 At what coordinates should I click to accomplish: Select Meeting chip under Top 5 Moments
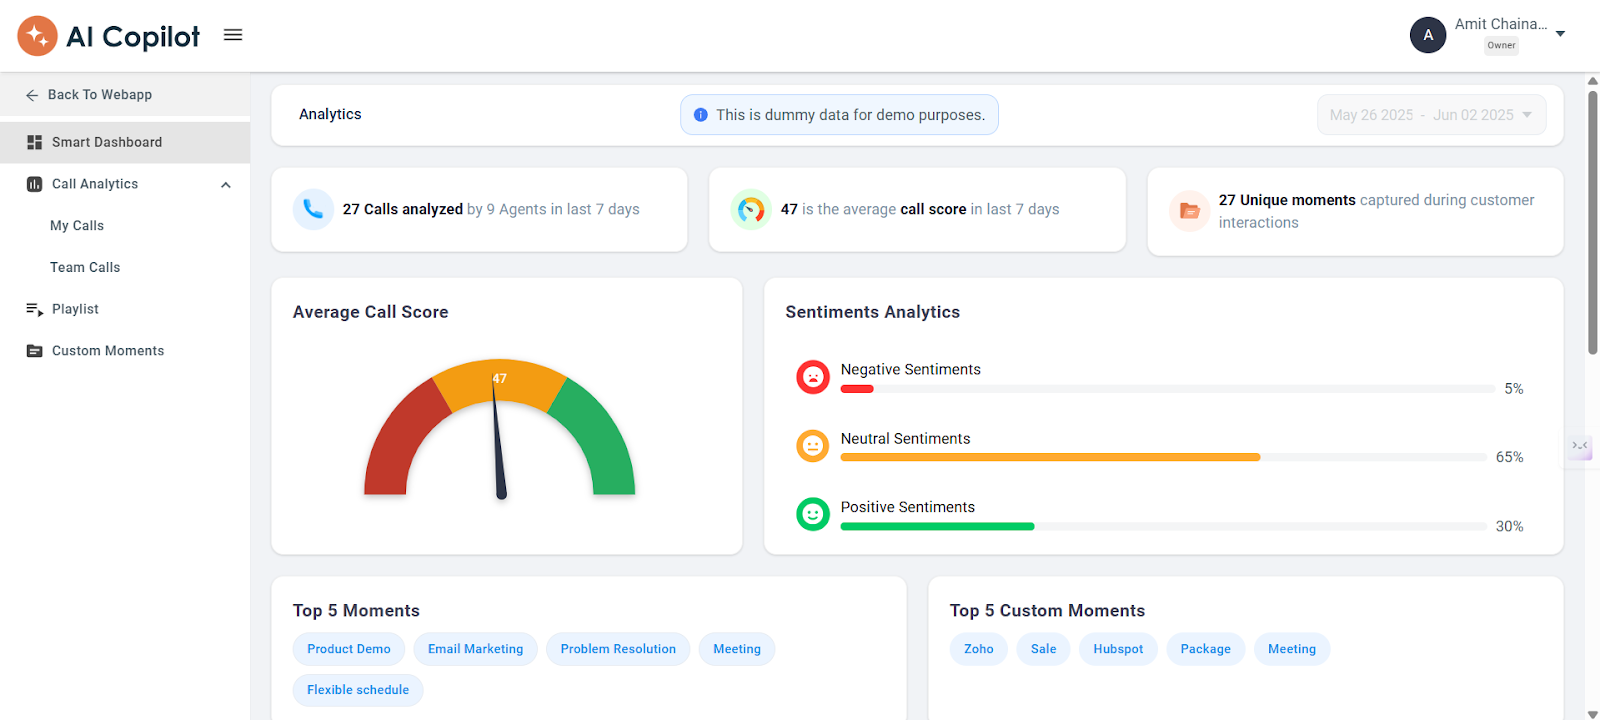(737, 649)
